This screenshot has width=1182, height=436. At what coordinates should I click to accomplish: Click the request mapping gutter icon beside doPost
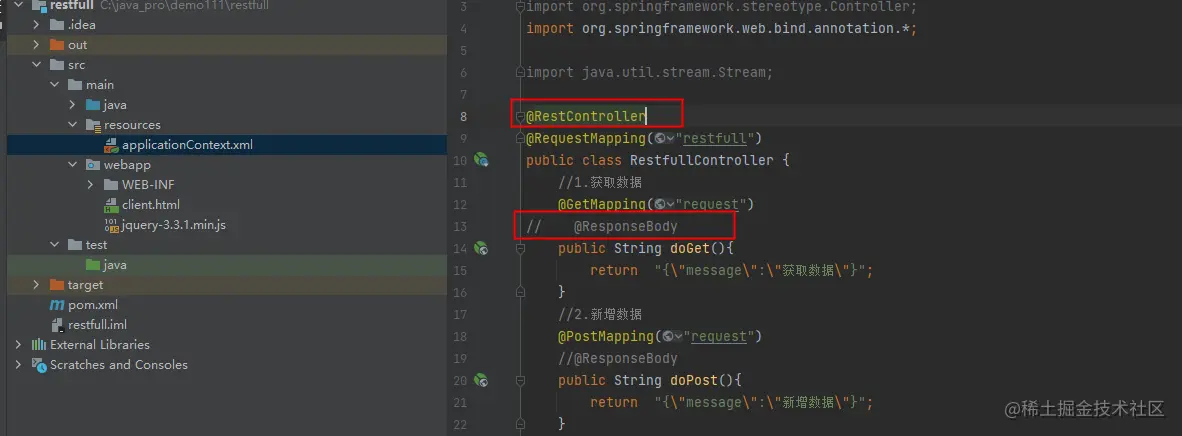tap(481, 380)
